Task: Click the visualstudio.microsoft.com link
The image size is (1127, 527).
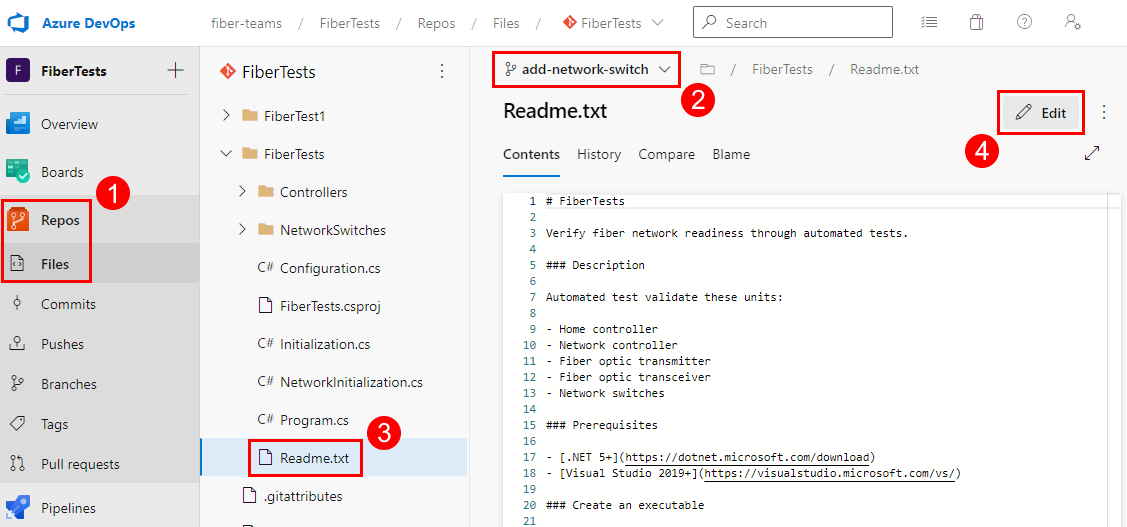Action: click(x=829, y=473)
